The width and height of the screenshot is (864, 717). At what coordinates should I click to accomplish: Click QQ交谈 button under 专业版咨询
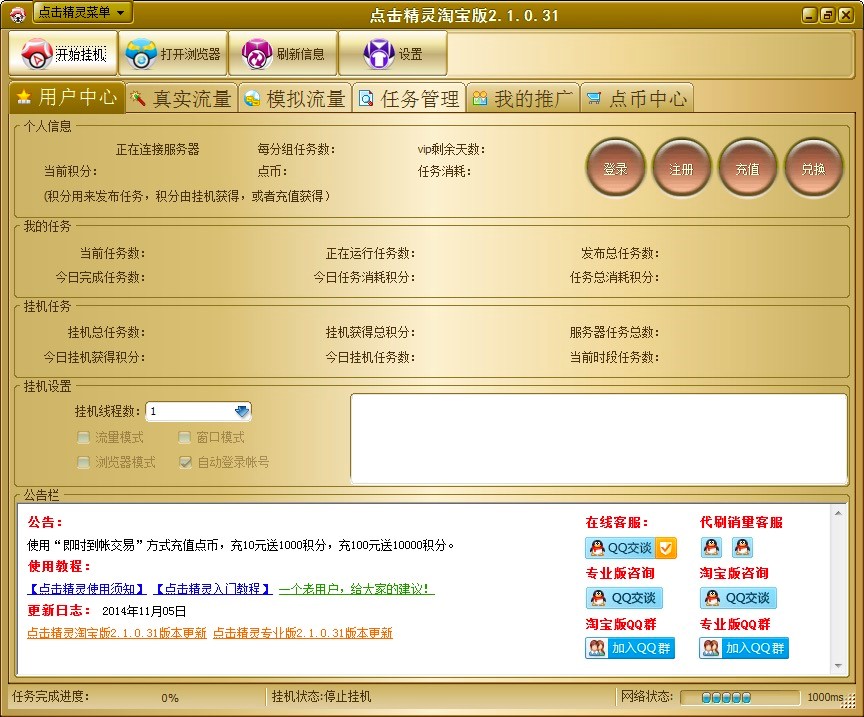pyautogui.click(x=624, y=598)
